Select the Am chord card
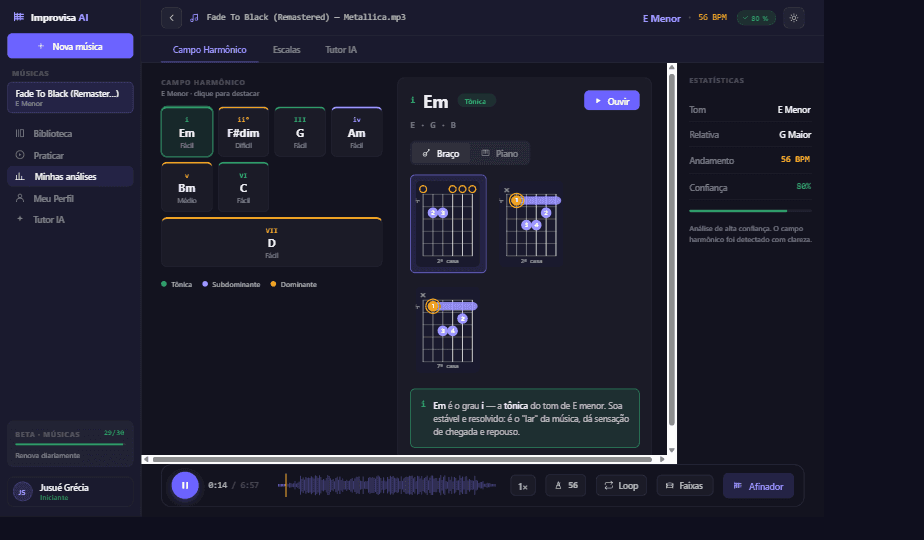The width and height of the screenshot is (924, 540). 357,132
